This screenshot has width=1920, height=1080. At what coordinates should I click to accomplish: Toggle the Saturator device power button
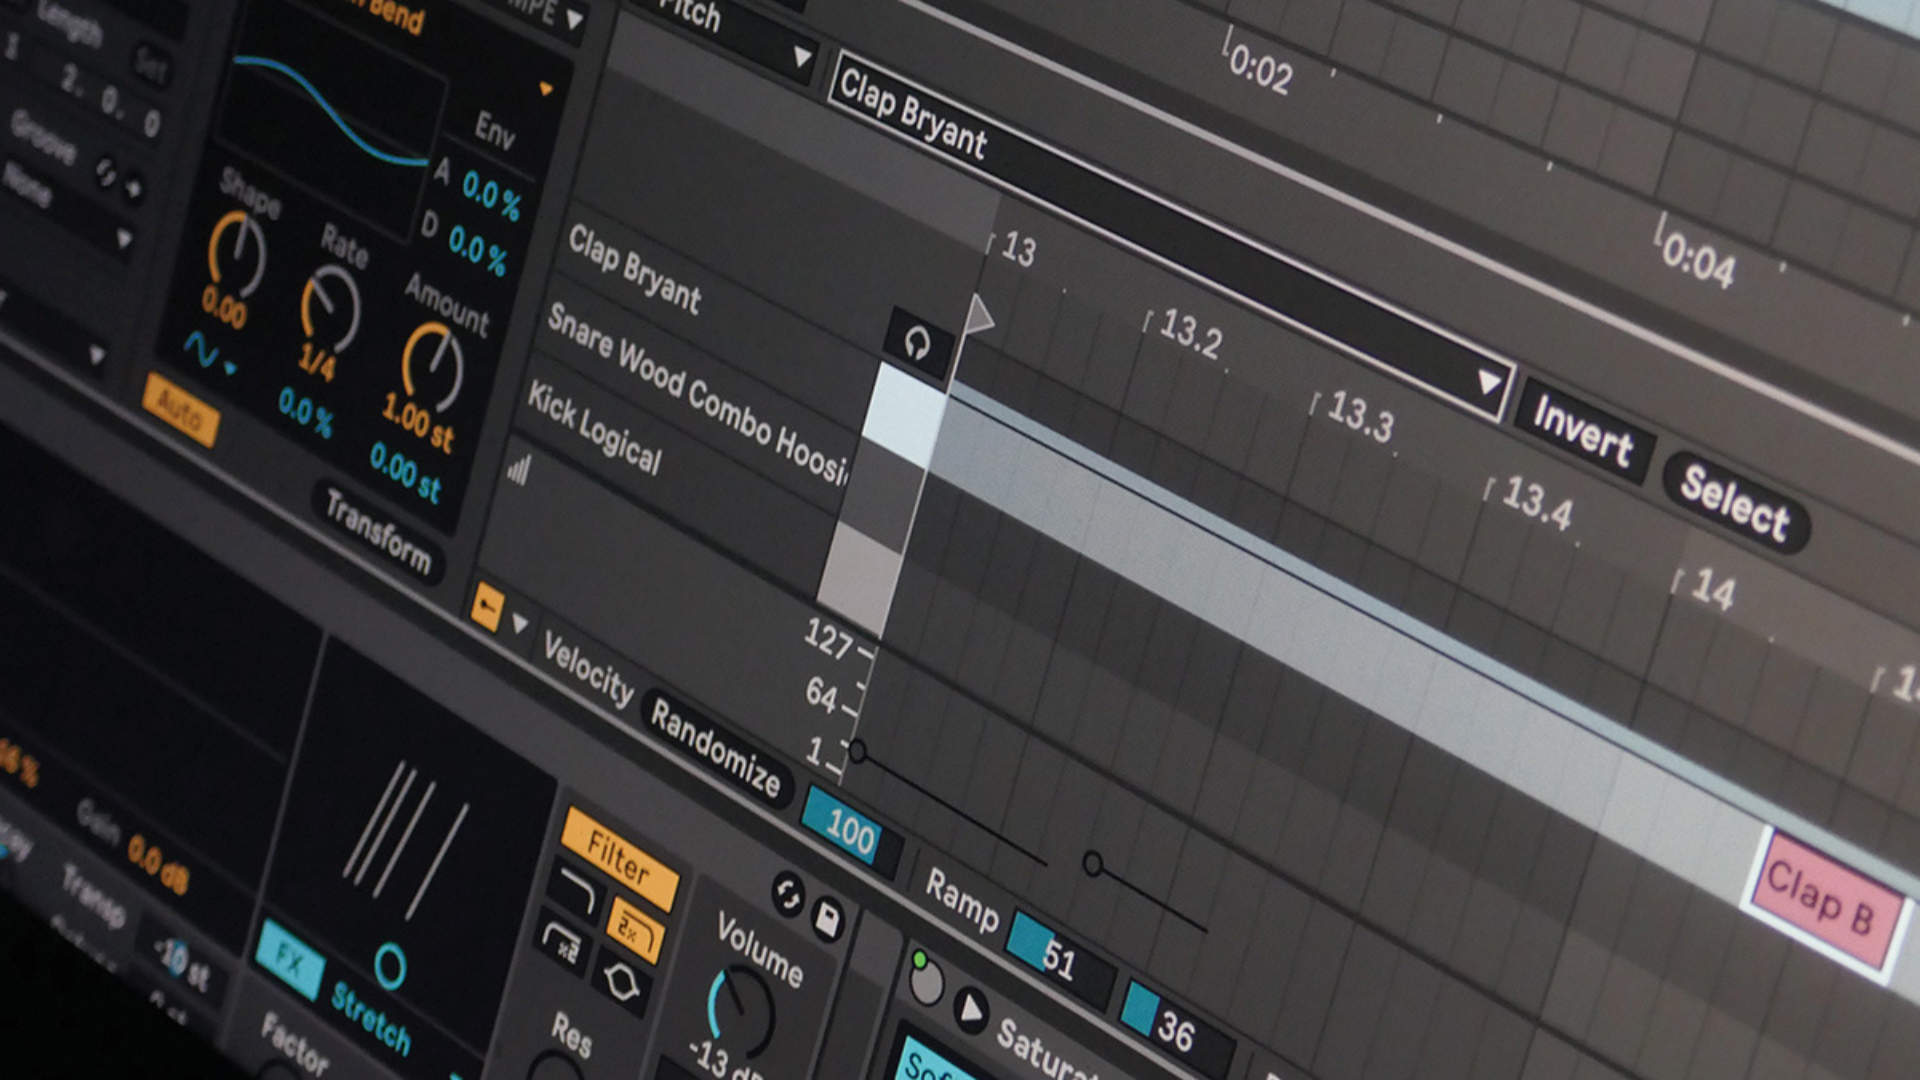coord(925,981)
